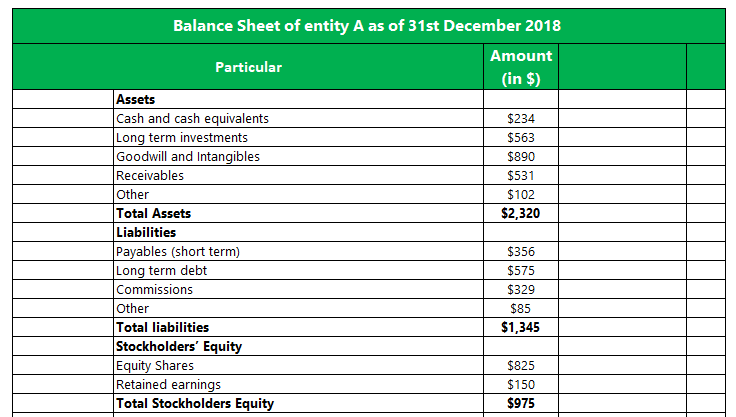
Task: Select the Total Assets label cell
Action: point(297,214)
